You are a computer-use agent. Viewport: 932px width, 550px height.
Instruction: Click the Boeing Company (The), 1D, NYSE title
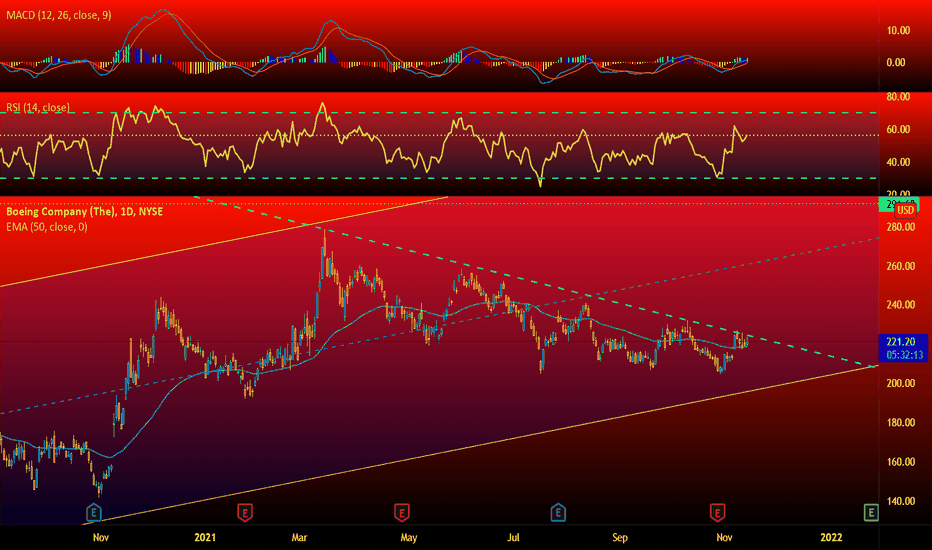(84, 212)
